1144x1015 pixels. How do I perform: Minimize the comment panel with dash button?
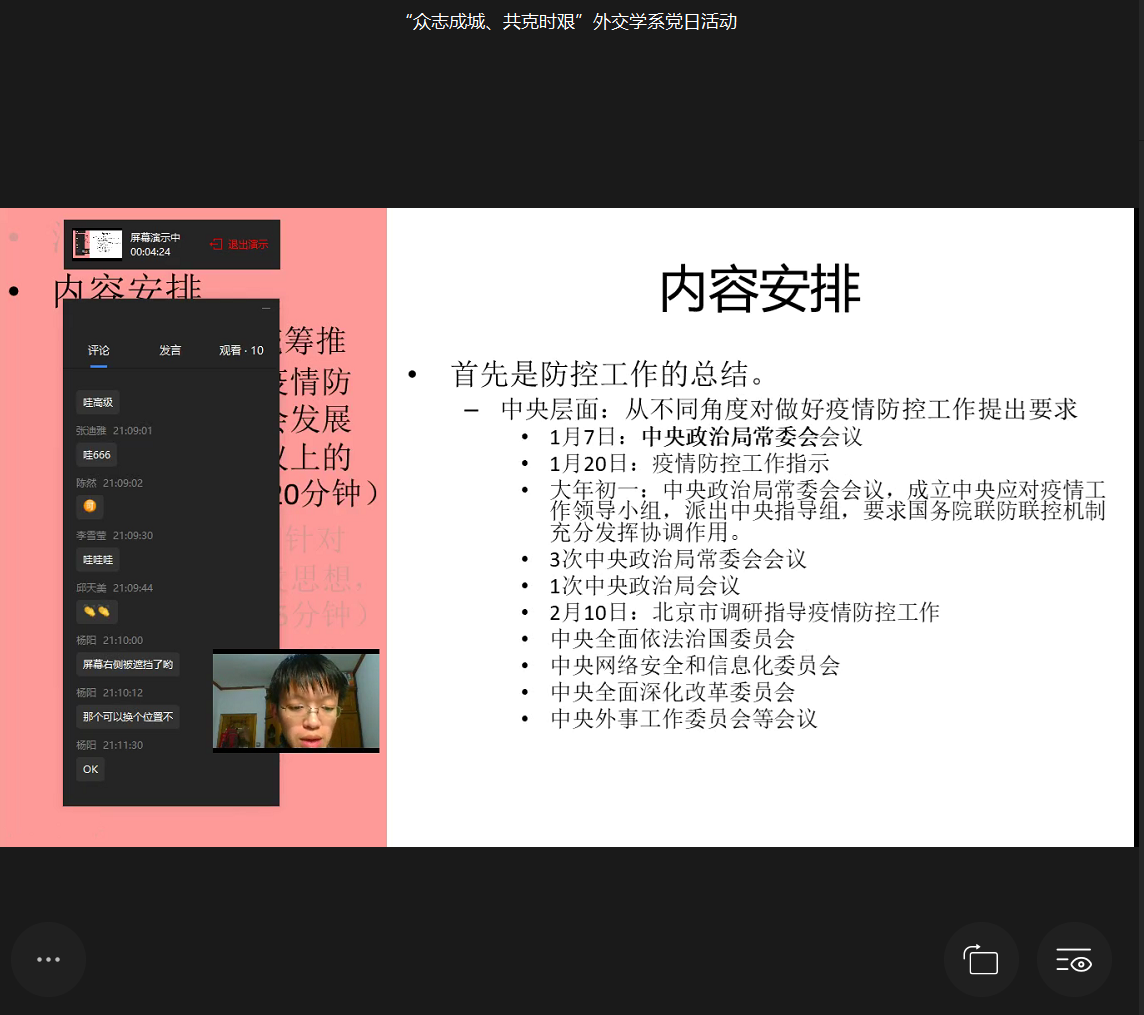(266, 309)
